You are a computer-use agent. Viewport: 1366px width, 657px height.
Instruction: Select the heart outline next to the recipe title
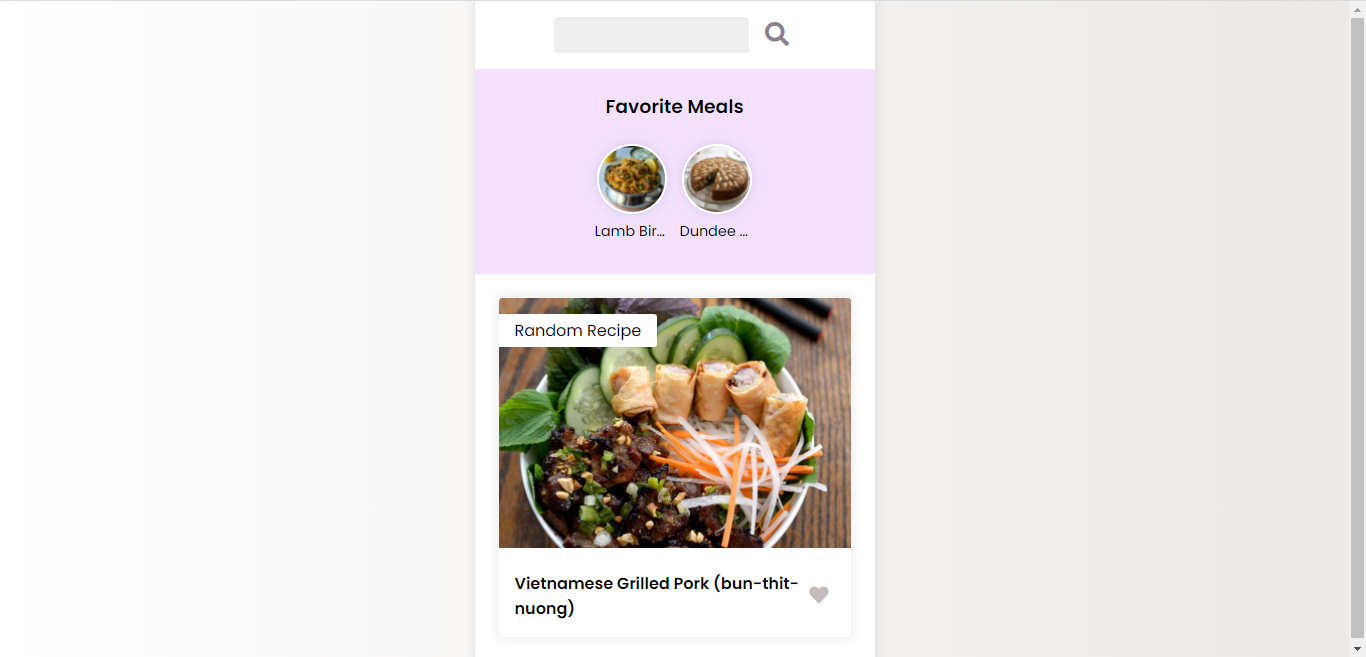point(819,594)
